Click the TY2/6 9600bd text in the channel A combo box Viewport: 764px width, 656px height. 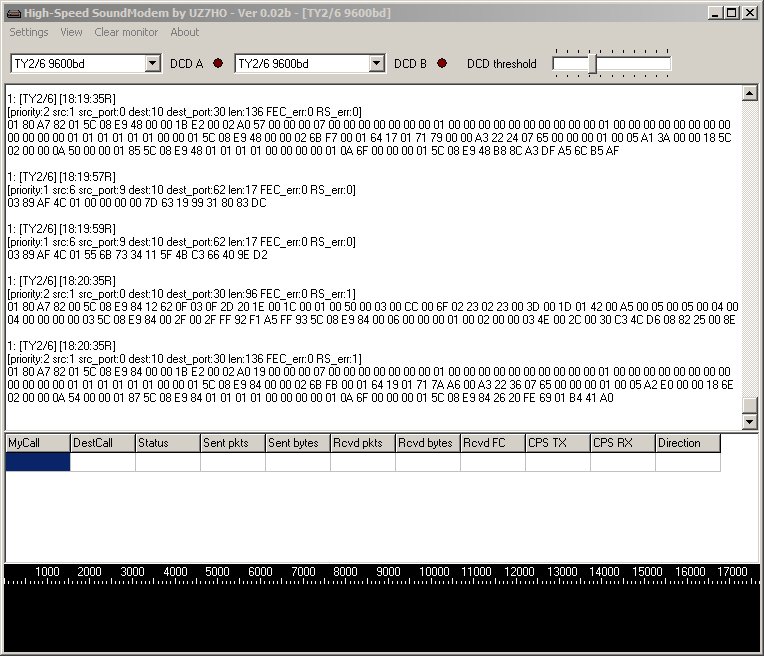pos(49,64)
